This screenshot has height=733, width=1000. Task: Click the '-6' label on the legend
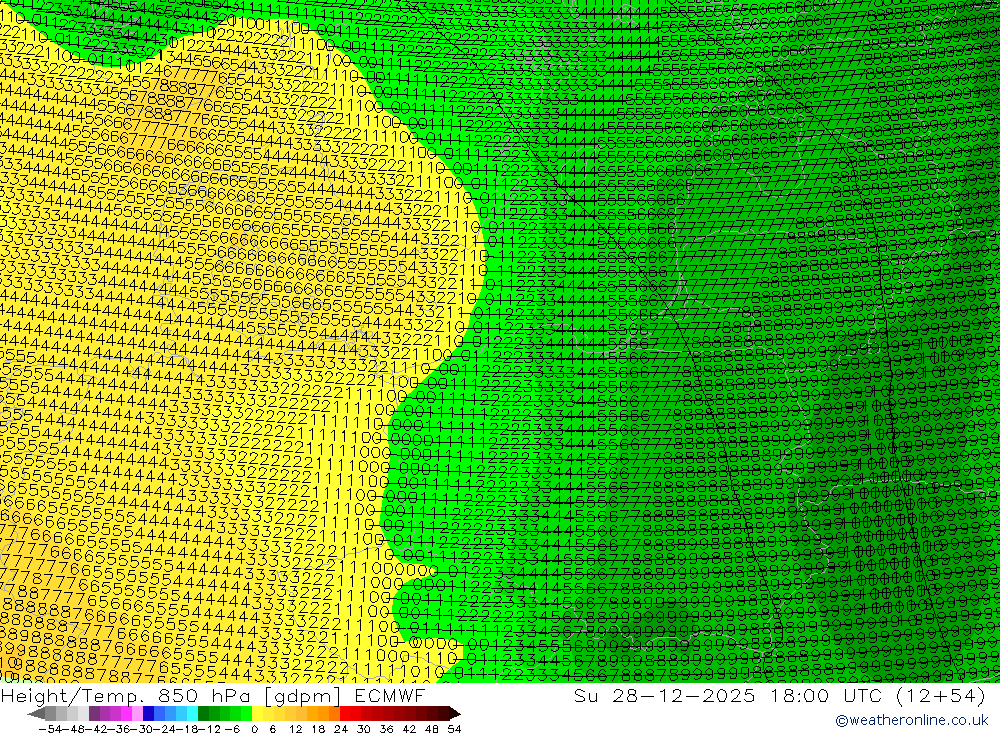[x=232, y=729]
